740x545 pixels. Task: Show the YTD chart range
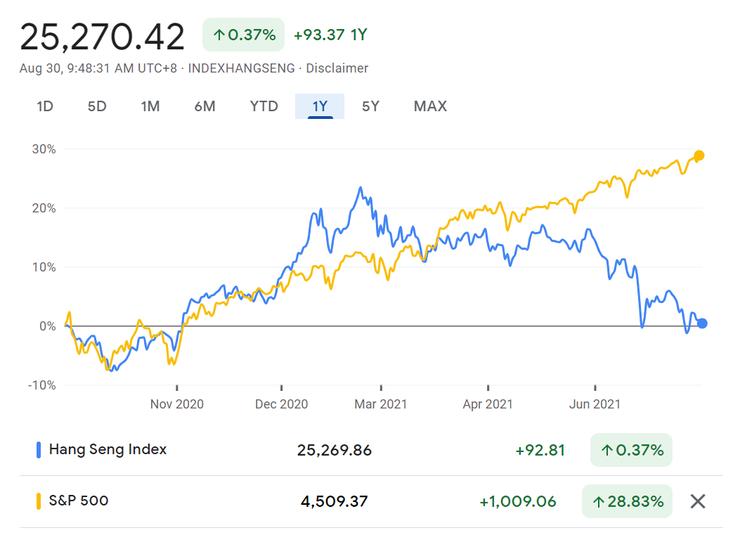point(264,106)
